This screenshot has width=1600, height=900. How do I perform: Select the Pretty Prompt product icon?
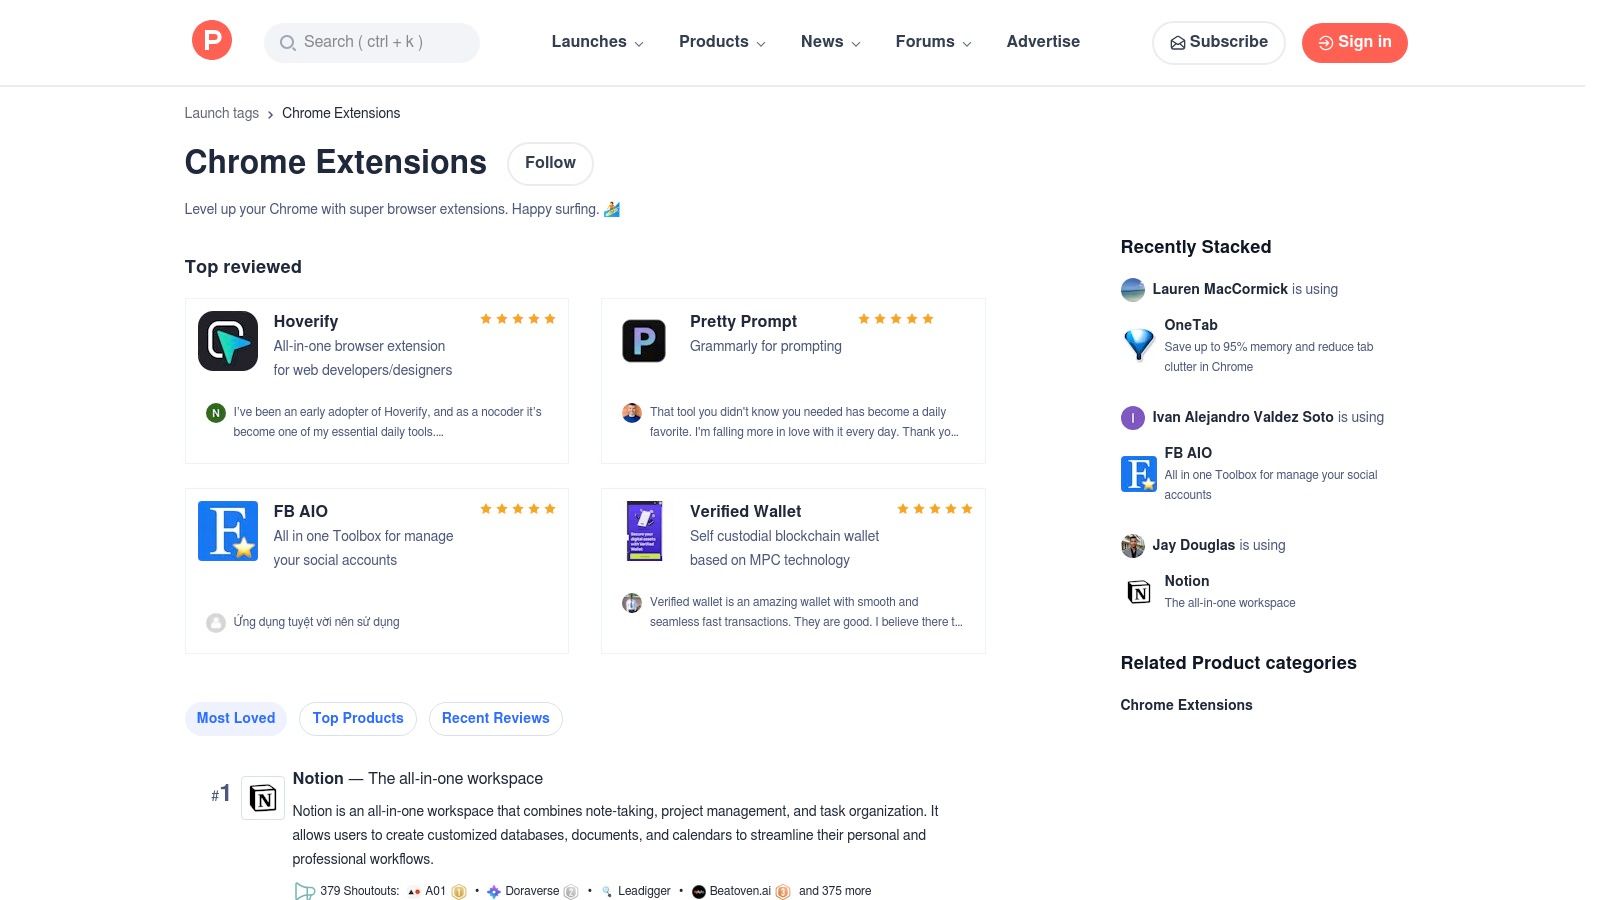coord(644,340)
